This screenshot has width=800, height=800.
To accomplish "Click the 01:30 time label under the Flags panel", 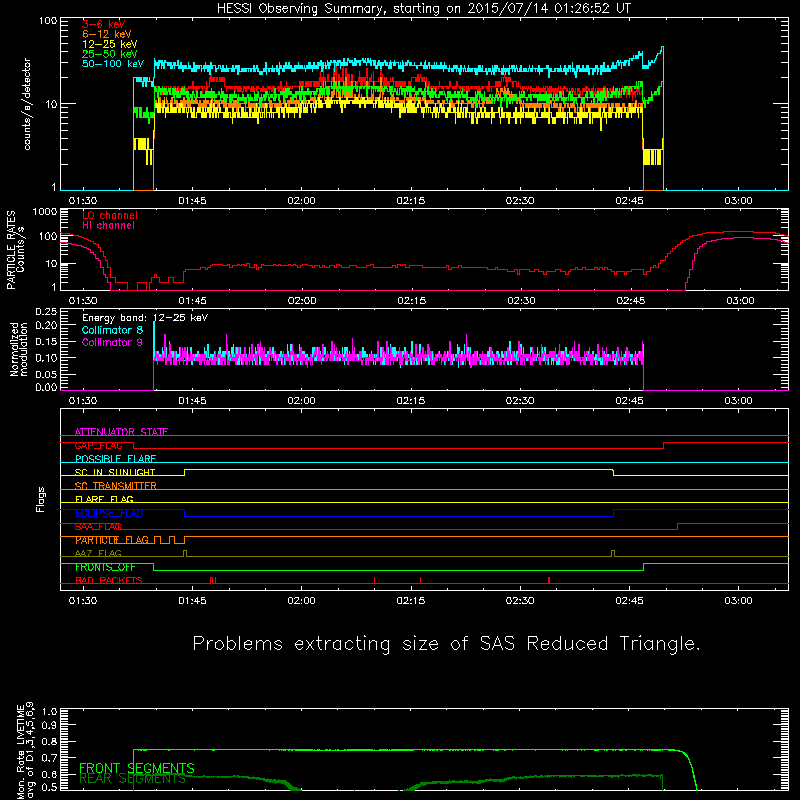I will point(83,601).
